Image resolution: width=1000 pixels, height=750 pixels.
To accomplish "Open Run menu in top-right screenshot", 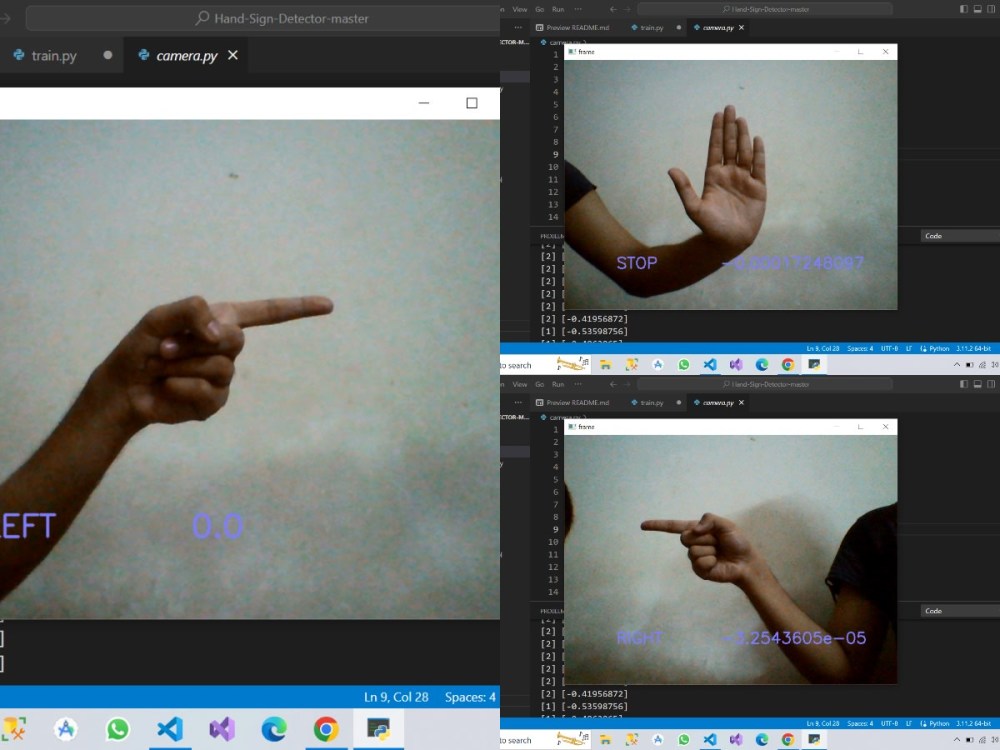I will click(558, 10).
